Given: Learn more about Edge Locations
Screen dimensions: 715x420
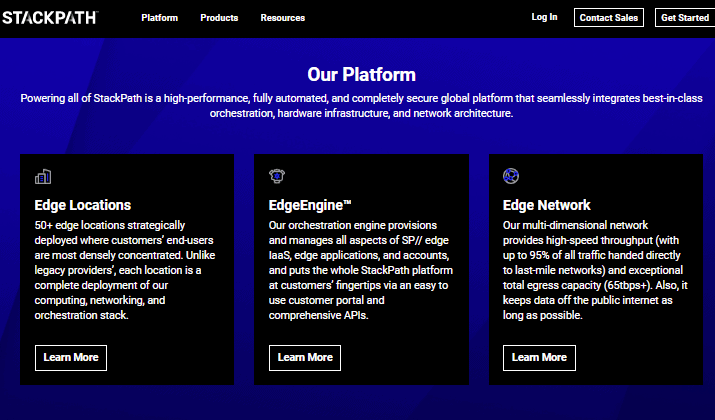Looking at the screenshot, I should (x=71, y=358).
